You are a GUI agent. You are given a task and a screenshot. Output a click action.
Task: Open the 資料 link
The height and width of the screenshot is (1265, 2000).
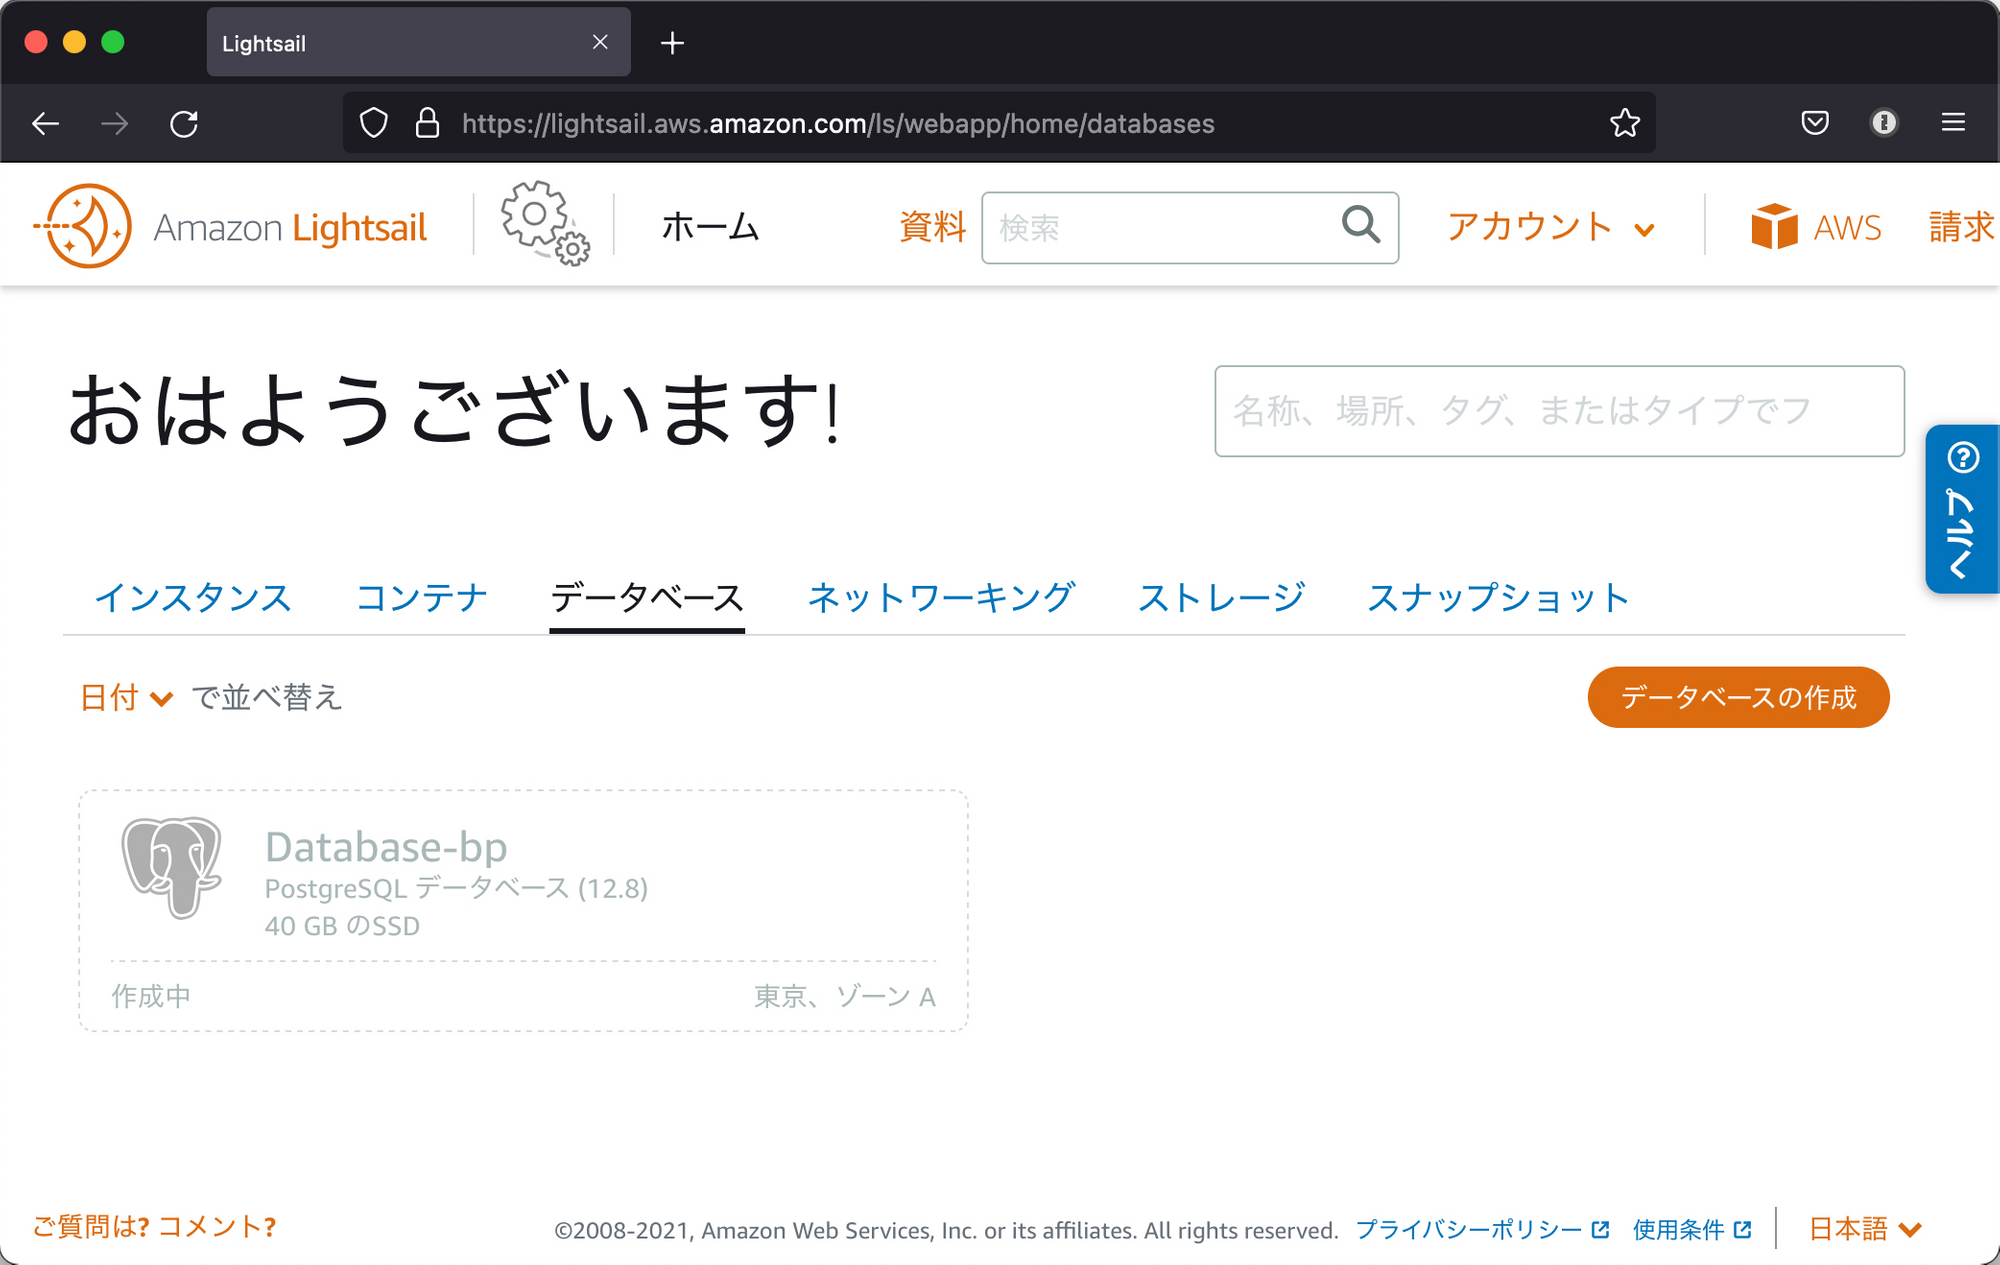coord(932,227)
